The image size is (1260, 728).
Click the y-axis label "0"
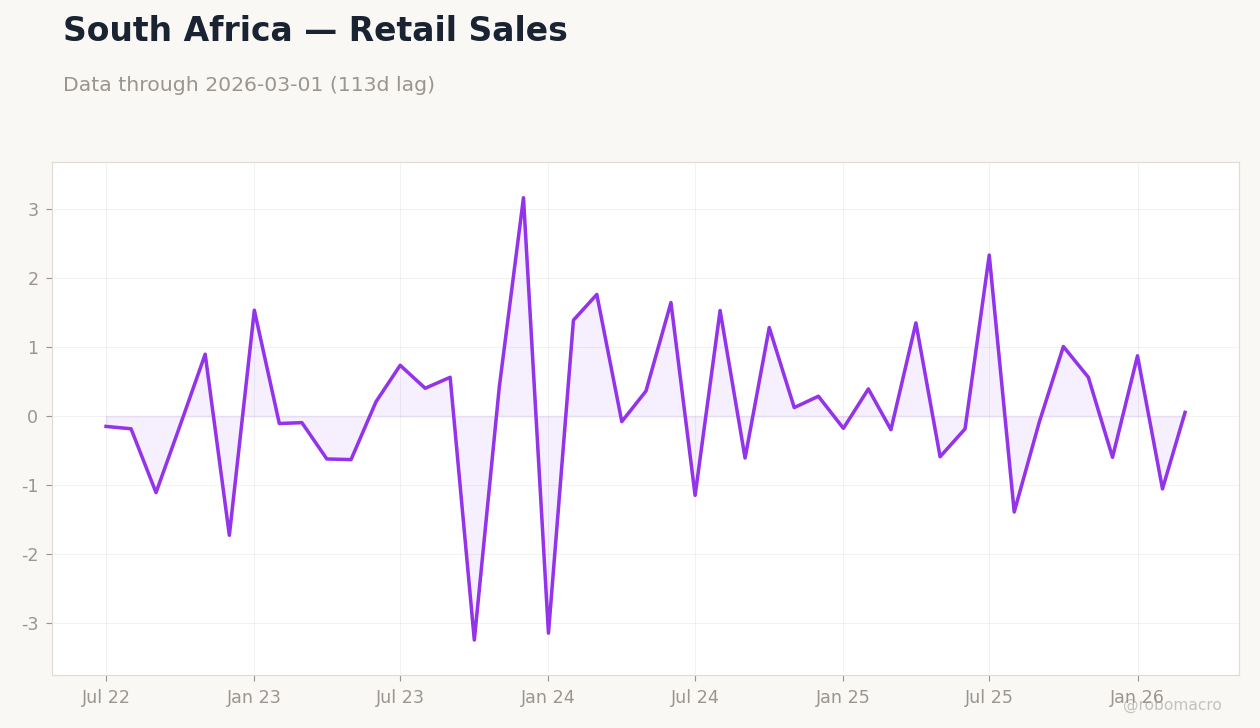(33, 417)
